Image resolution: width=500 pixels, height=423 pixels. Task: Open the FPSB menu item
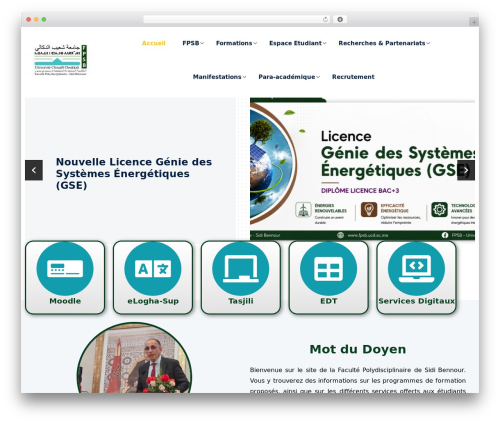point(191,43)
